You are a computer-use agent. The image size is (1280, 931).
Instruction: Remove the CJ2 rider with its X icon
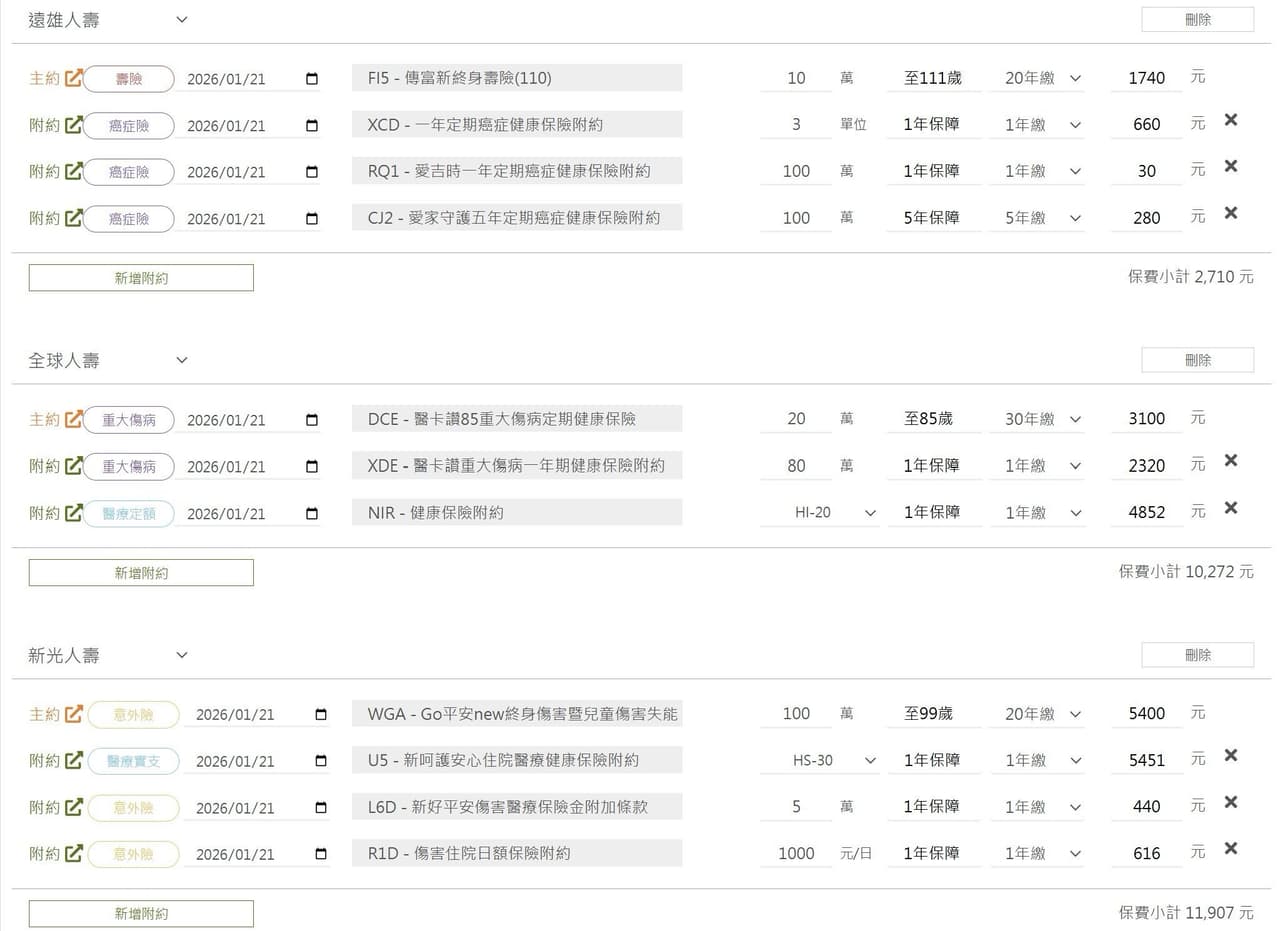1231,212
